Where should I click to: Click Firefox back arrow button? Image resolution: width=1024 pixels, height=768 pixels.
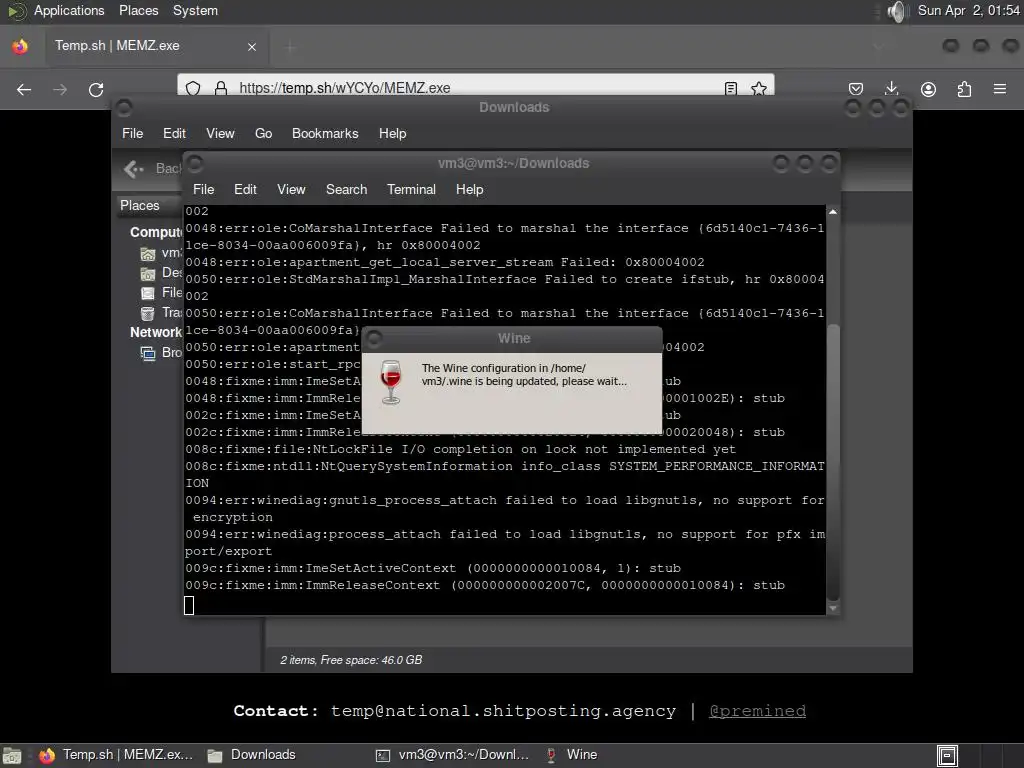24,89
